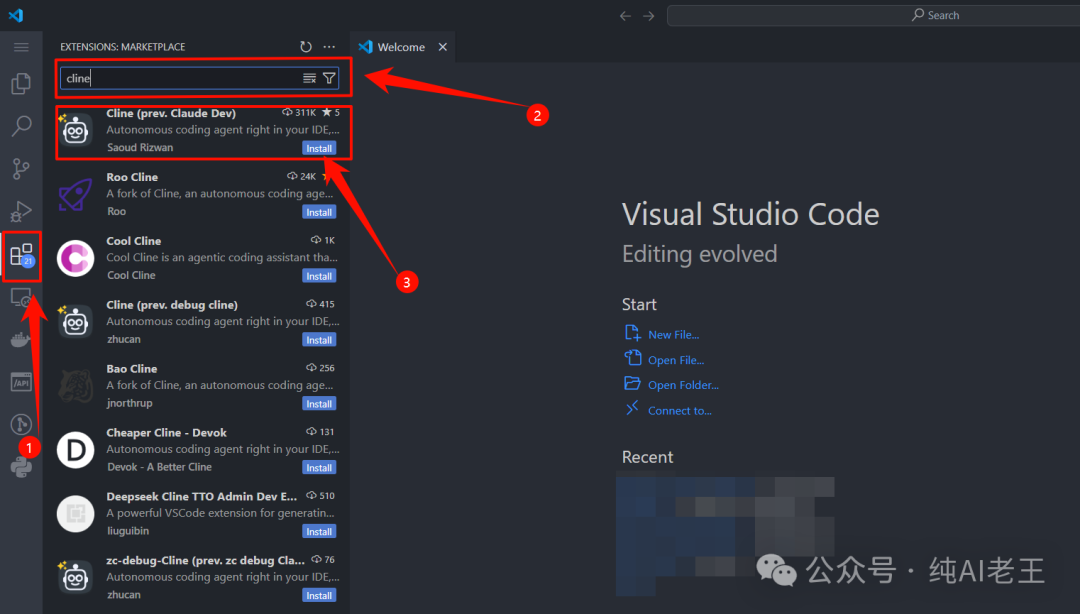Click Connect to... link
Image resolution: width=1080 pixels, height=614 pixels.
(x=680, y=411)
